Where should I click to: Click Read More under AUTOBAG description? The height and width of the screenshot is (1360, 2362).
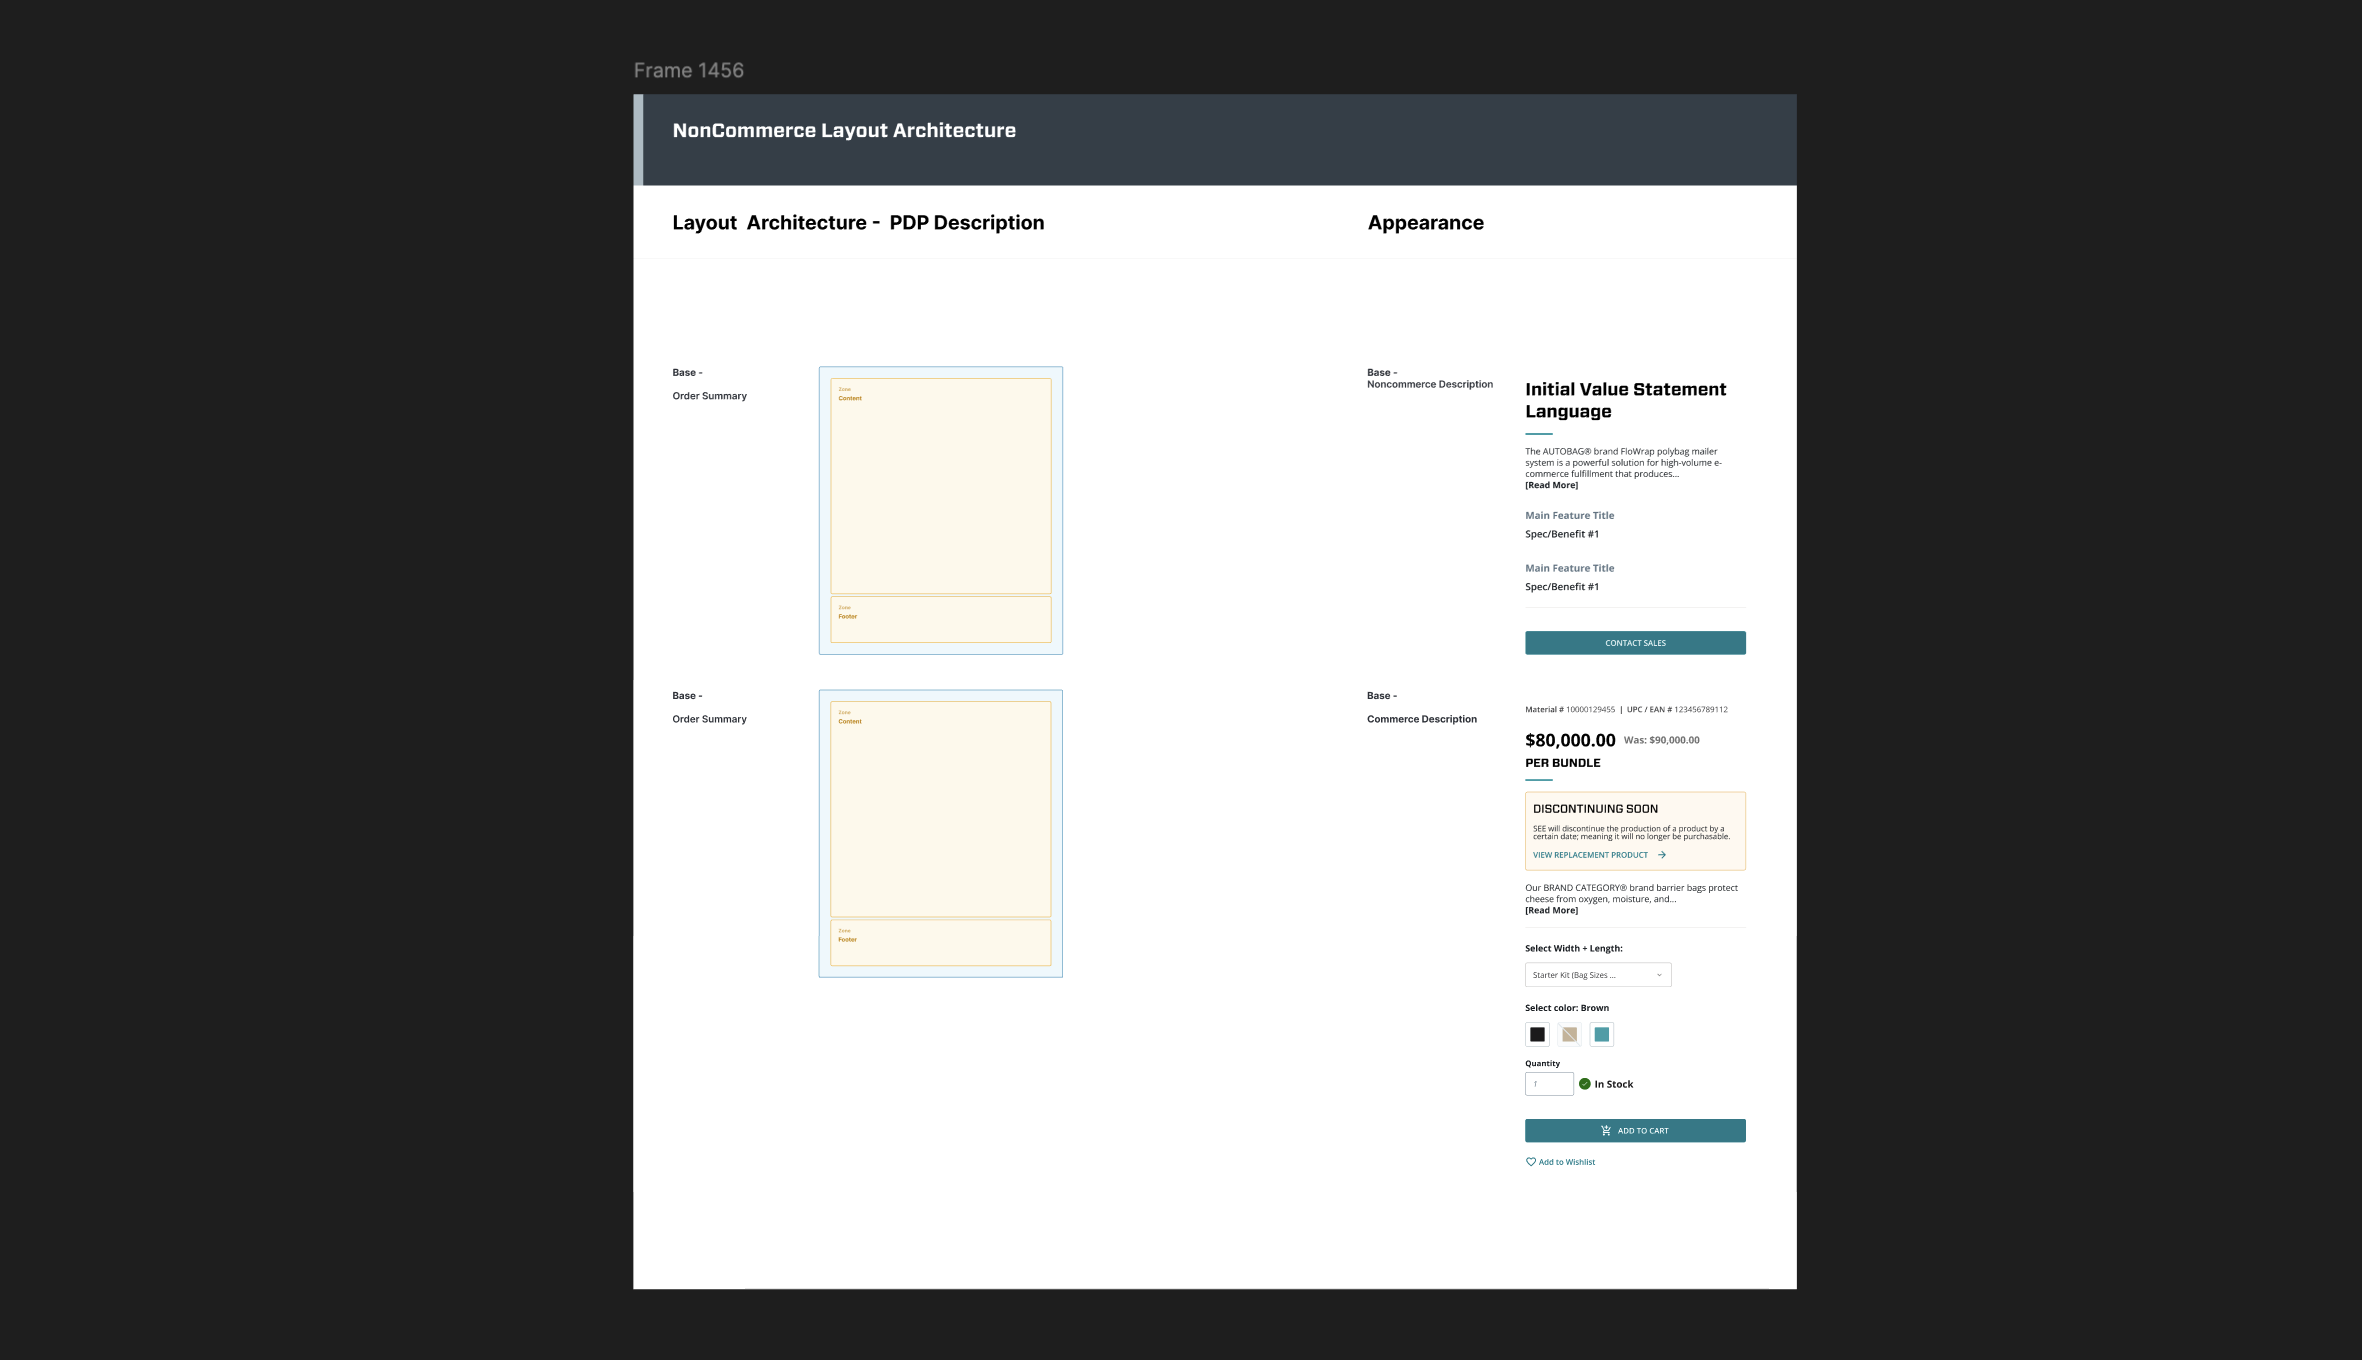click(x=1551, y=486)
